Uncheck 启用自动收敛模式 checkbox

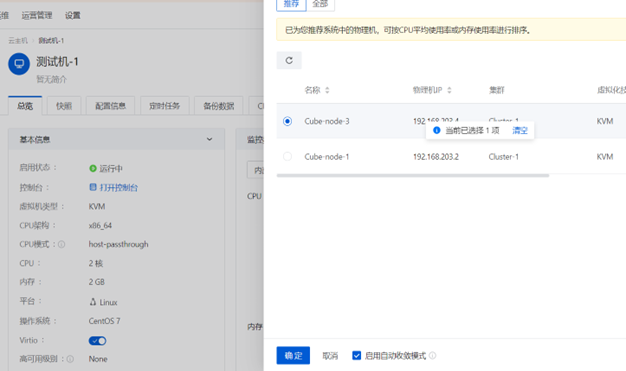coord(357,355)
